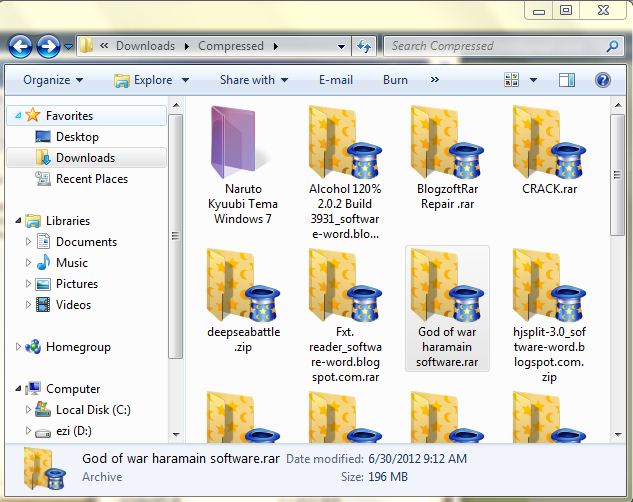Change view with the views icon
Viewport: 633px width, 502px height.
[511, 79]
